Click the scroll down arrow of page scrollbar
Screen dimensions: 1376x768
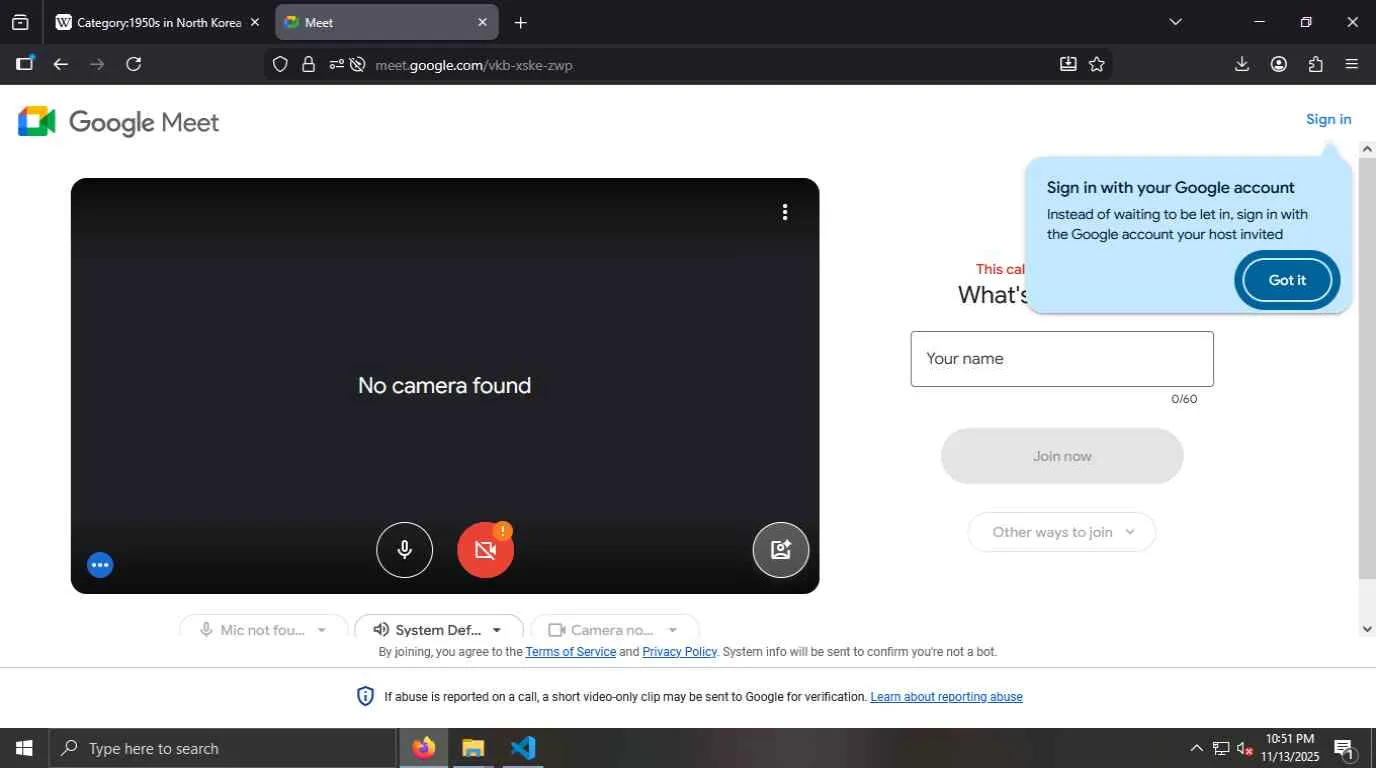tap(1367, 629)
